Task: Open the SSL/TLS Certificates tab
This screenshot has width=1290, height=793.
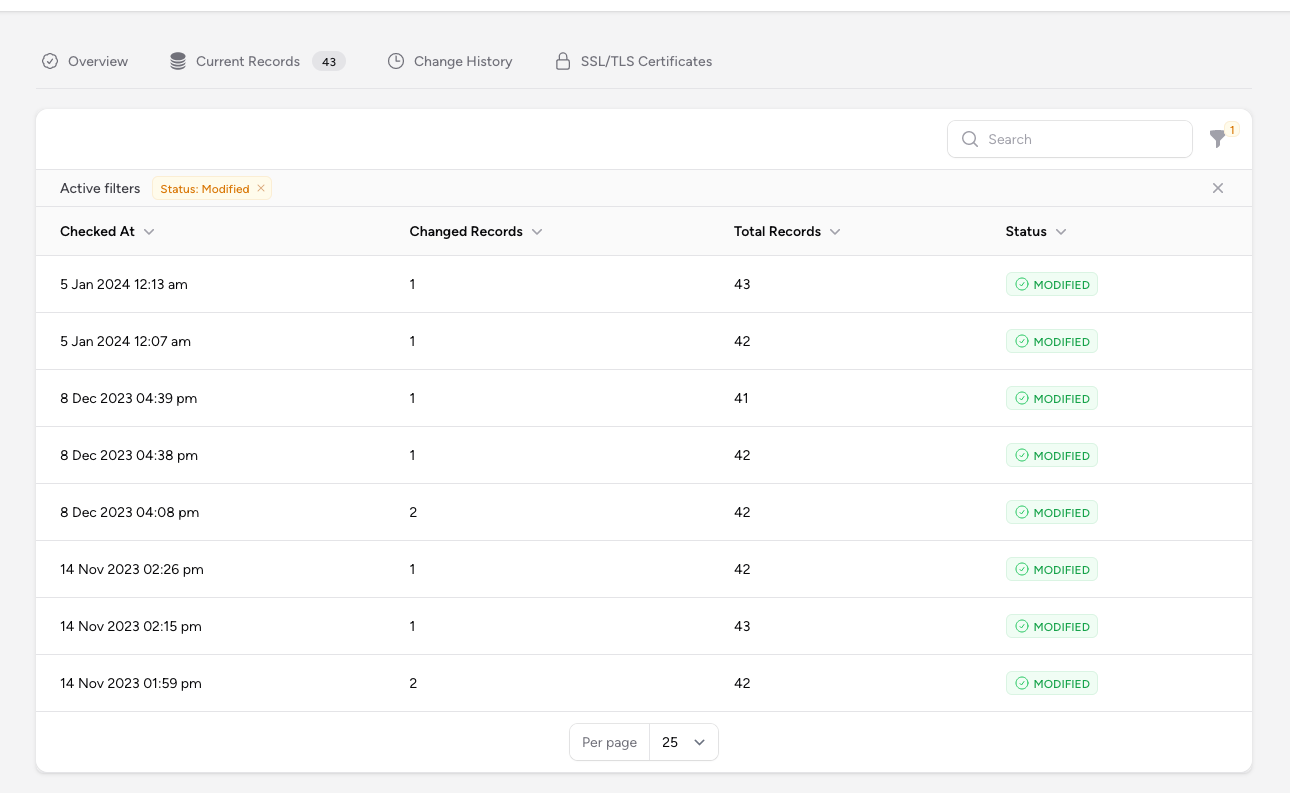Action: point(646,61)
